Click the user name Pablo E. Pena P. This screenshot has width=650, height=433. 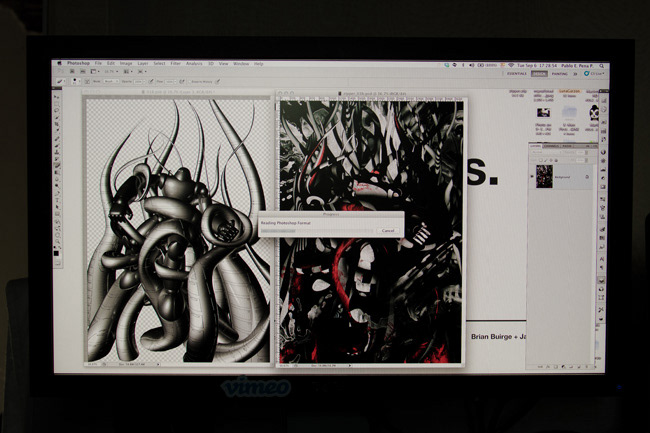tap(577, 65)
